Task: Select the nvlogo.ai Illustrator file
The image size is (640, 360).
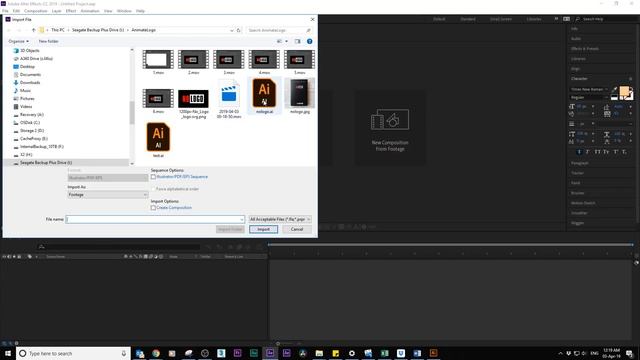Action: (x=264, y=96)
